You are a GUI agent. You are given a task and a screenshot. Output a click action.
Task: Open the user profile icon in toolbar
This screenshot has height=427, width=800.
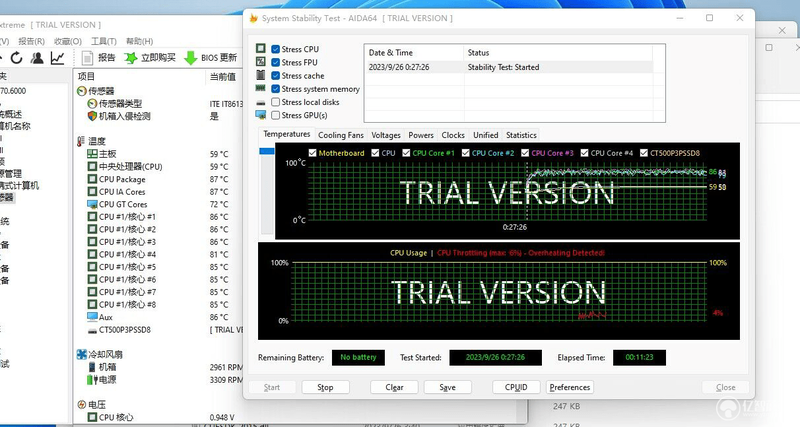[x=37, y=58]
